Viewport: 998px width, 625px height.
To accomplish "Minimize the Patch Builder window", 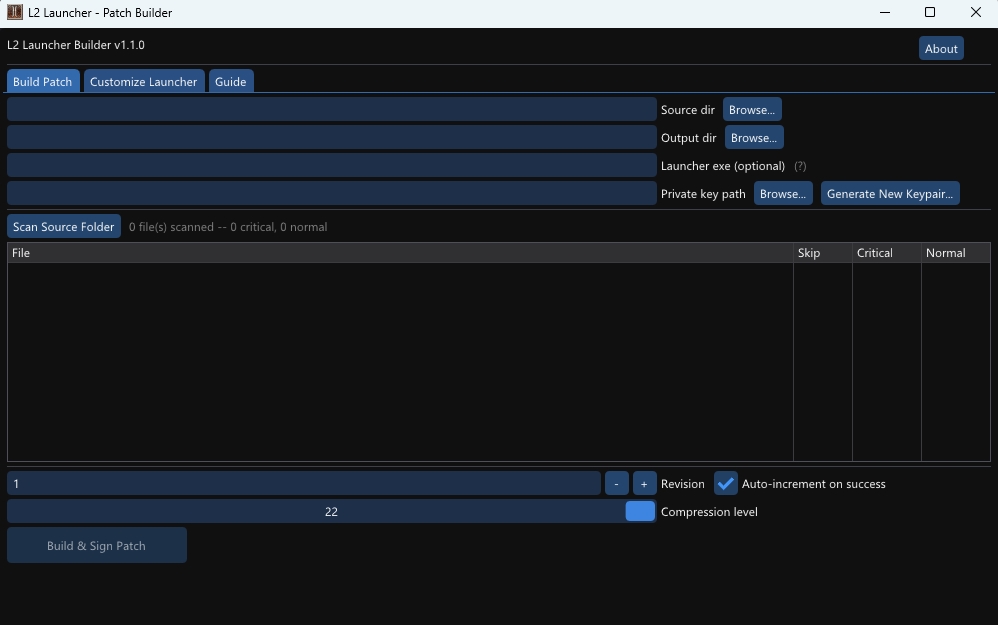I will pos(885,12).
